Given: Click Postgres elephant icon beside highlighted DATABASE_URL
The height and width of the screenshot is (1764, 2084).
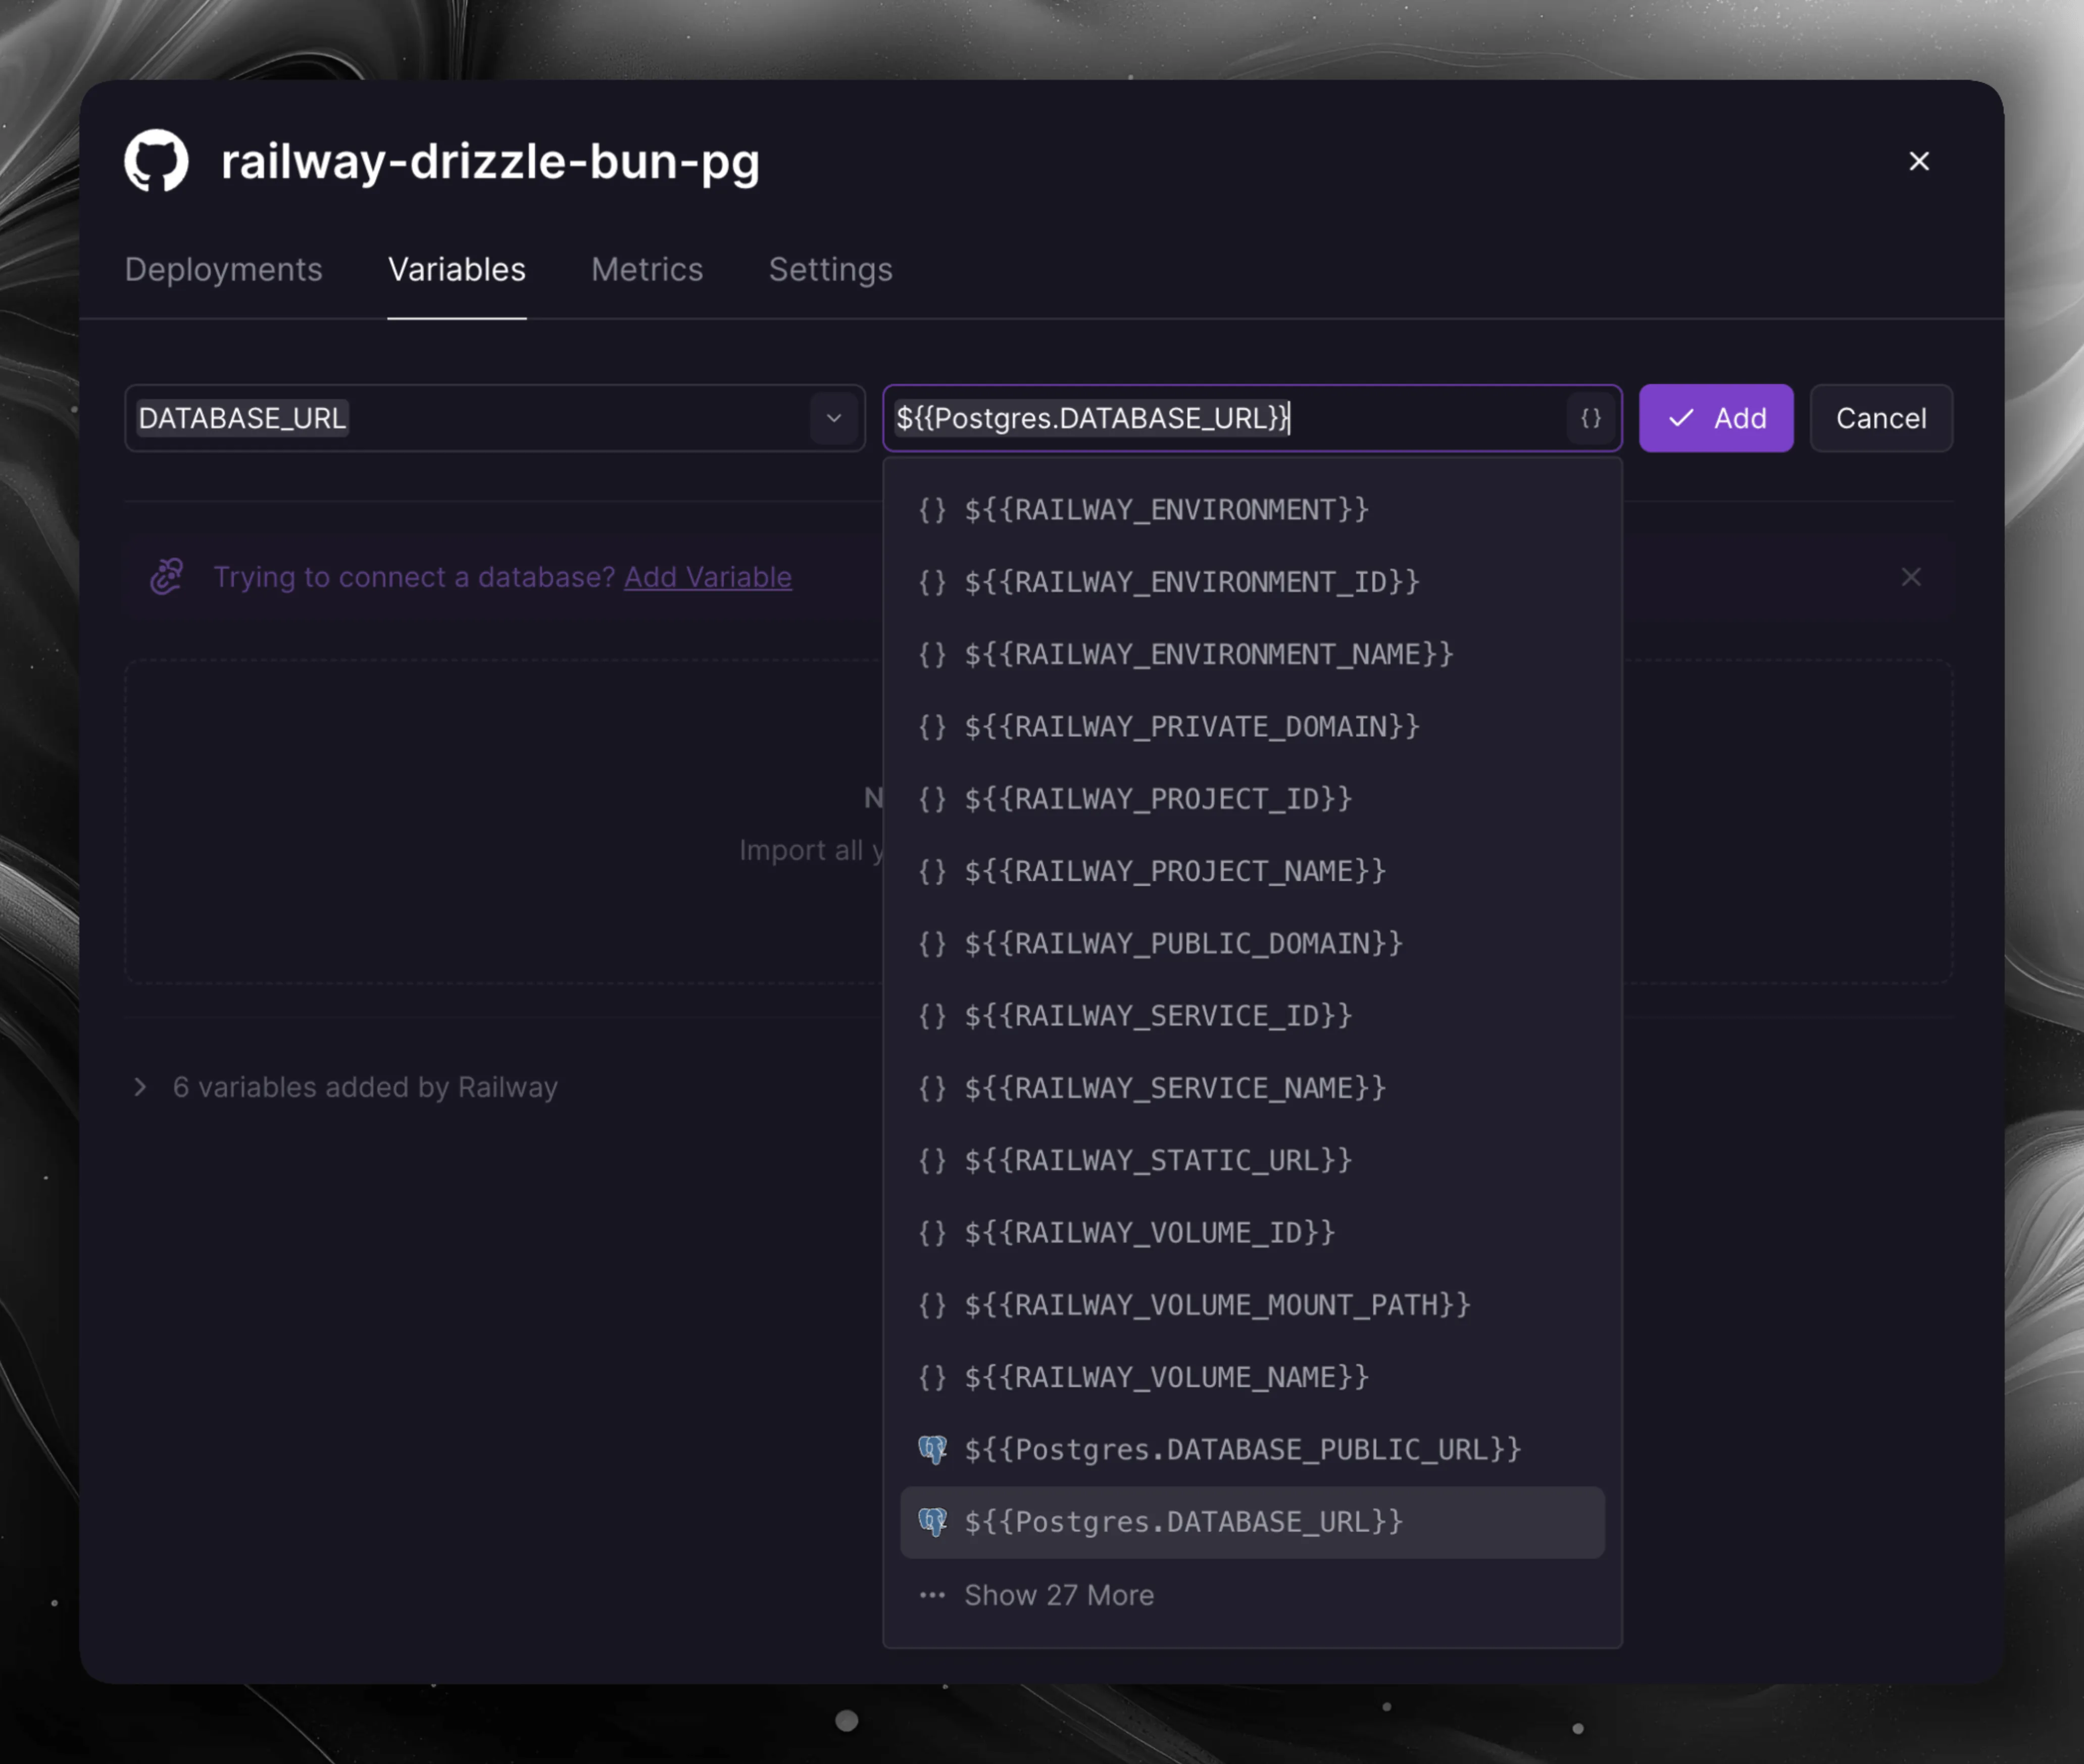Looking at the screenshot, I should 932,1522.
